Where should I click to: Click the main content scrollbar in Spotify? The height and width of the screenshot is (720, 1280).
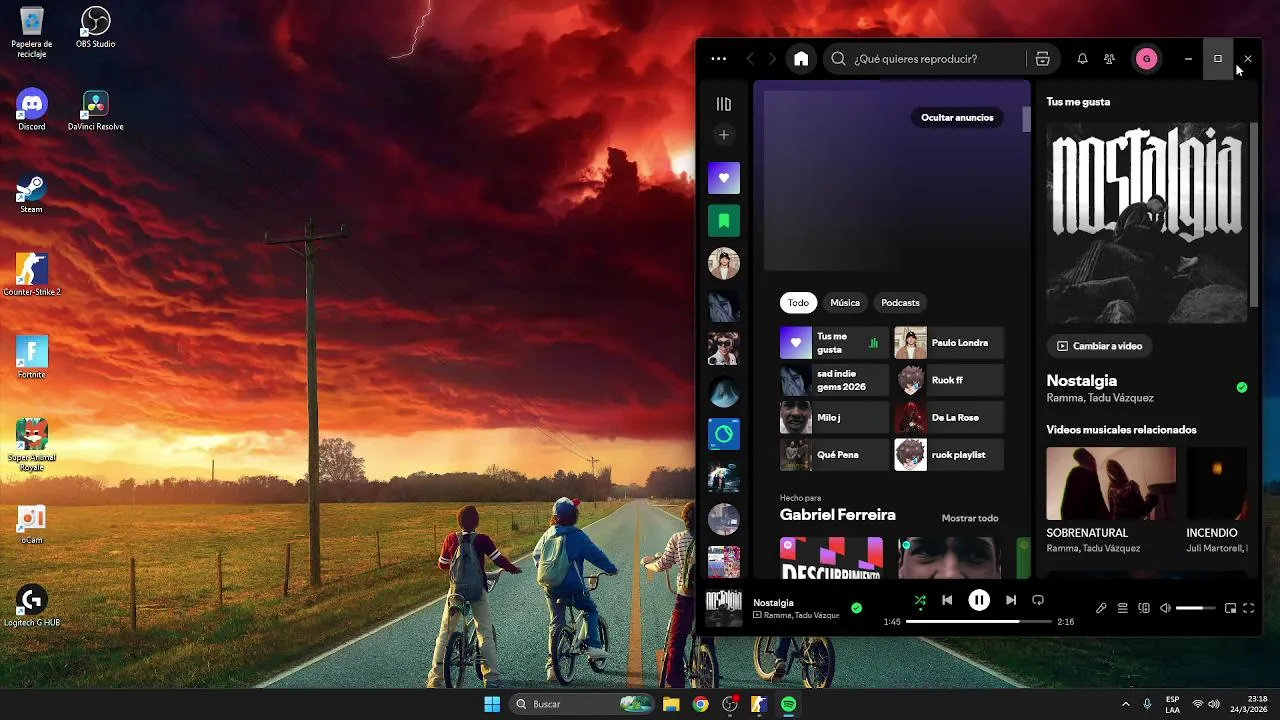tap(1026, 120)
